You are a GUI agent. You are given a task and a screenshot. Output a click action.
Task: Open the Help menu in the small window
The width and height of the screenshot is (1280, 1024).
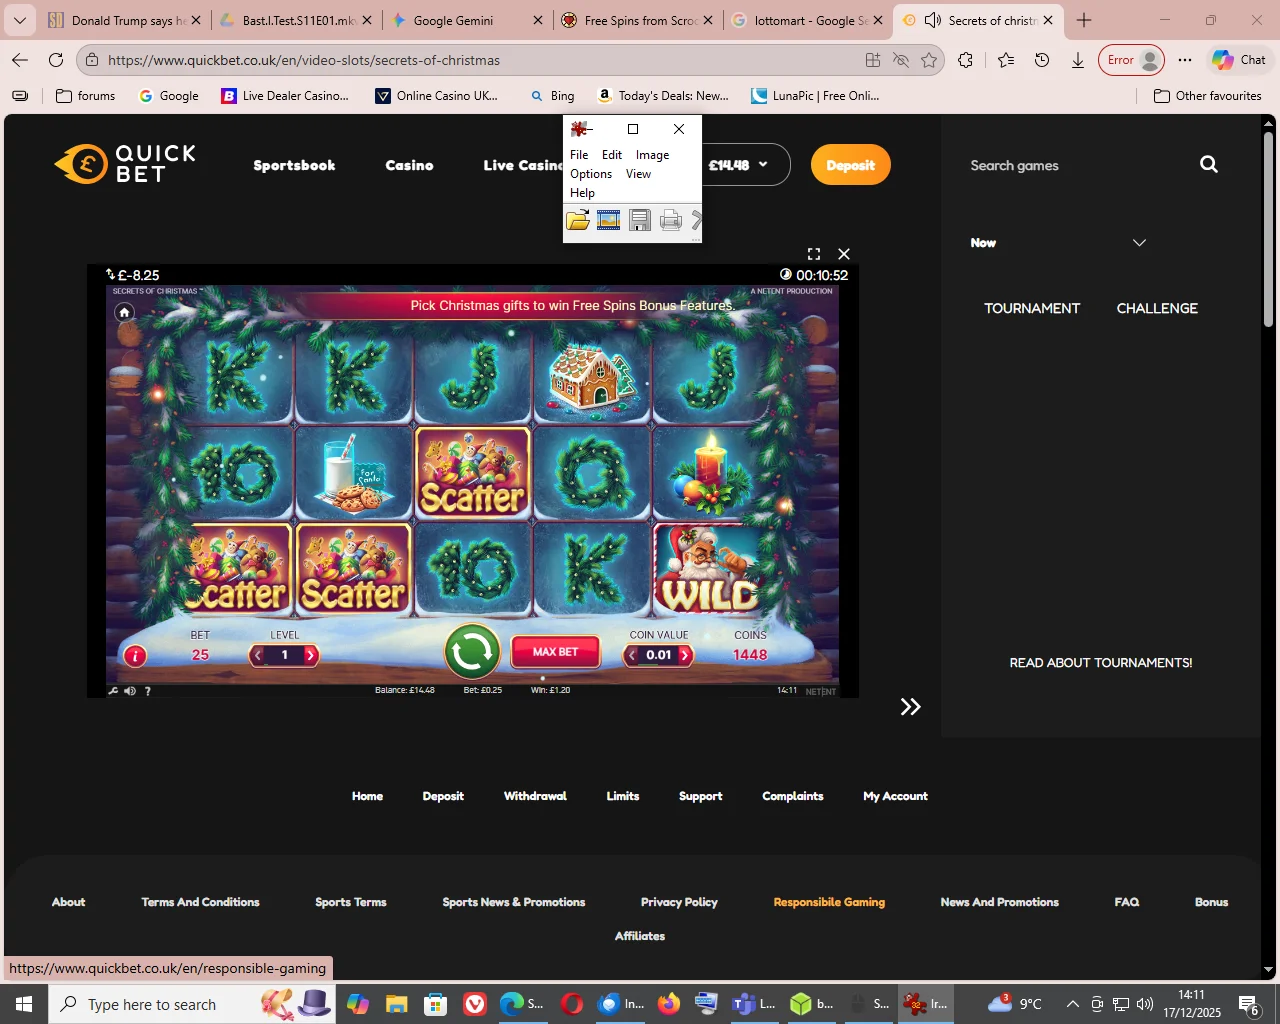tap(582, 193)
